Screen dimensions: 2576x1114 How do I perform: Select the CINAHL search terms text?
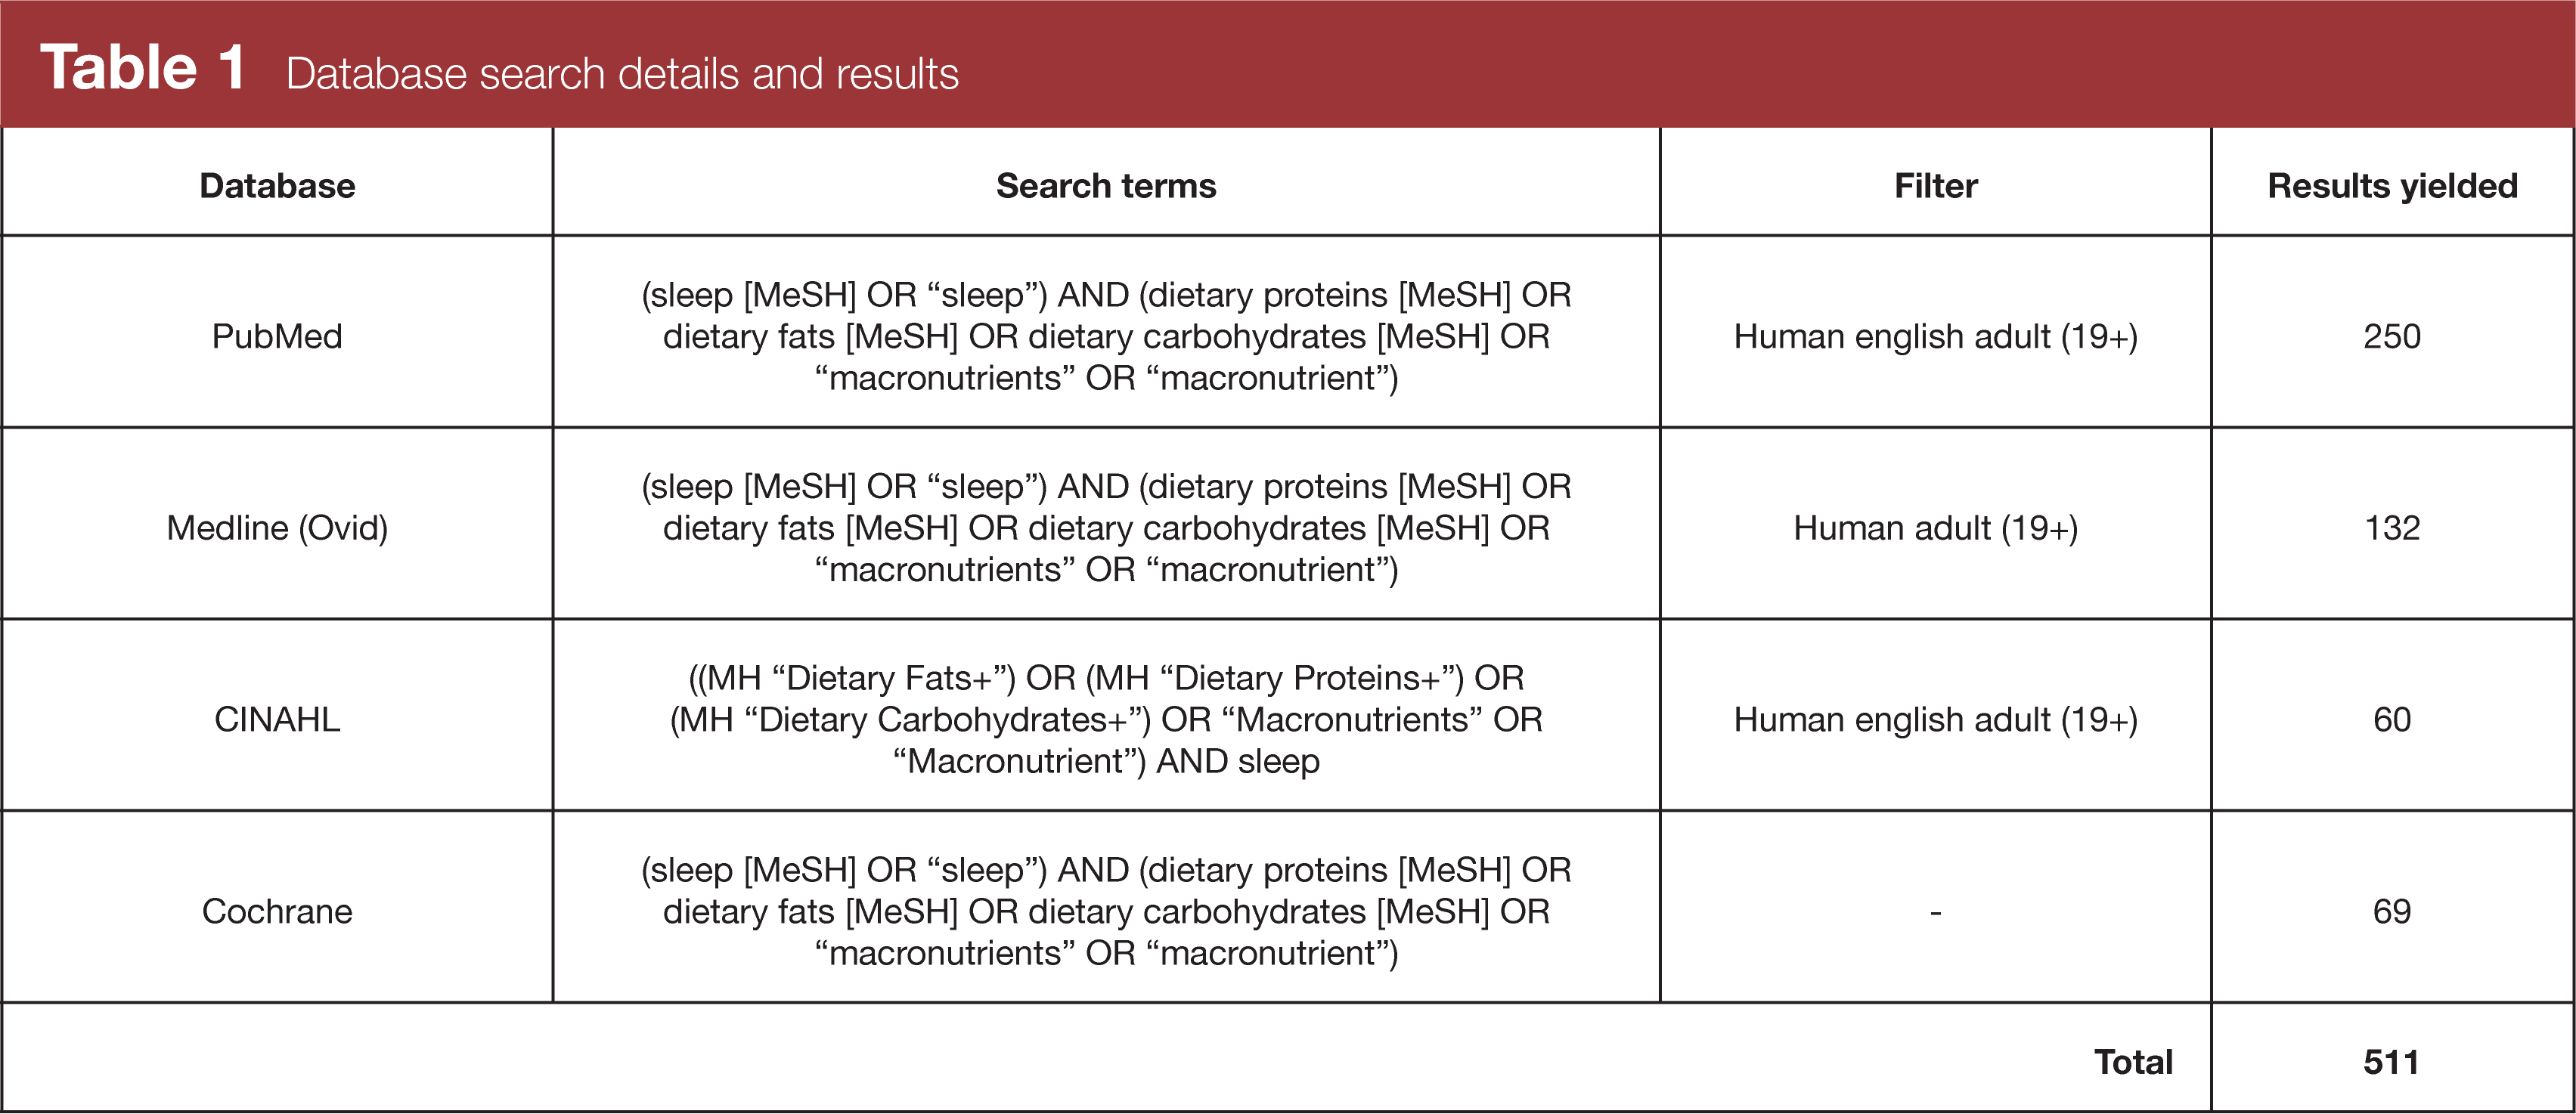tap(1106, 720)
